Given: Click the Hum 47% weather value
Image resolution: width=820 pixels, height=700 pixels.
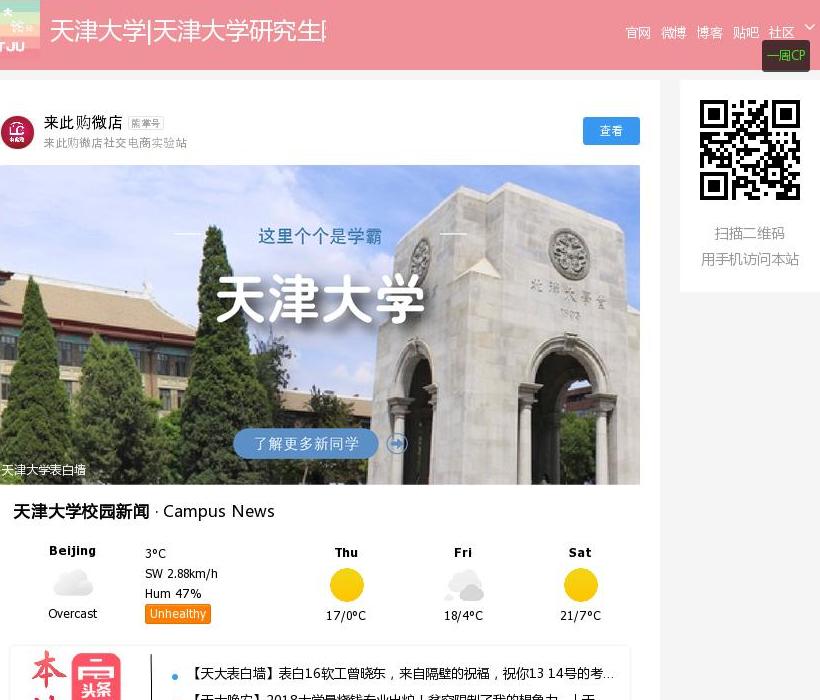Looking at the screenshot, I should (173, 594).
